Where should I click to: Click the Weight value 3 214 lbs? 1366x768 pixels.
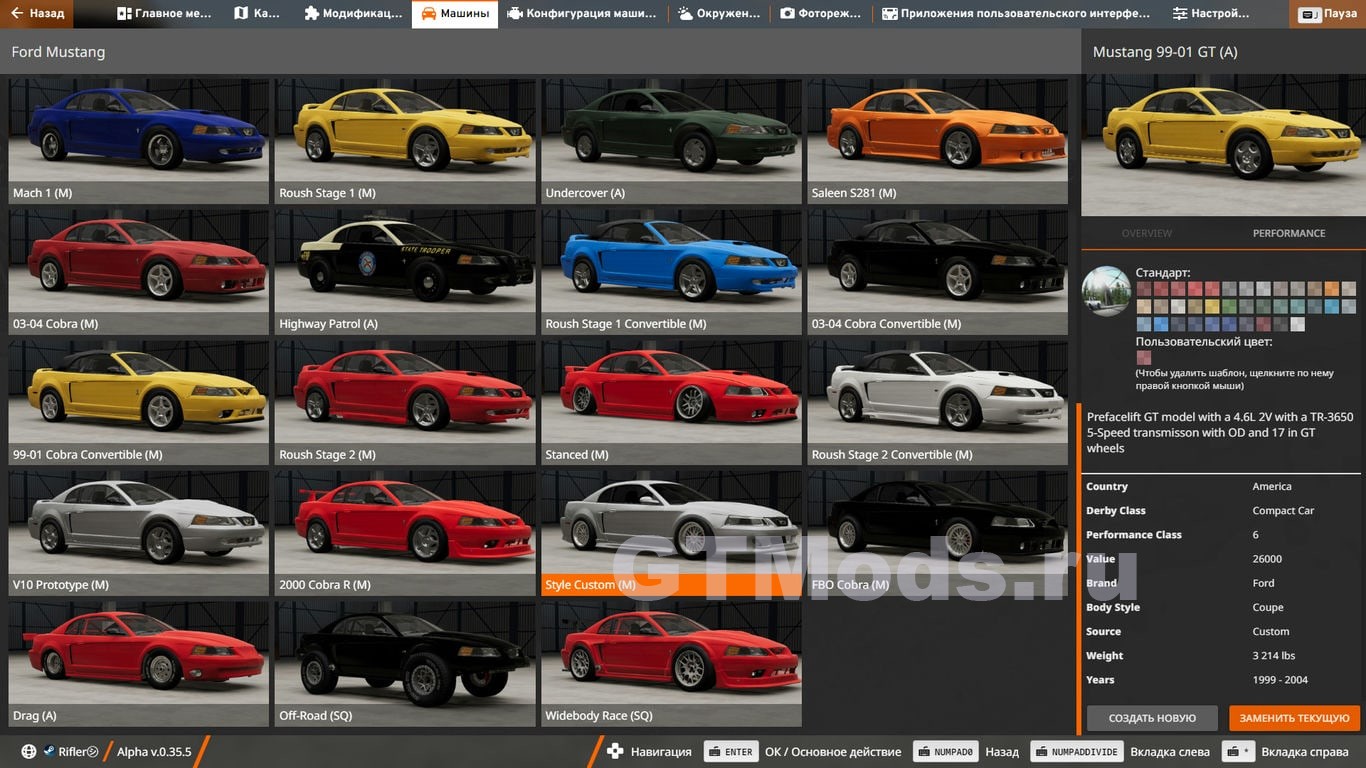1274,656
